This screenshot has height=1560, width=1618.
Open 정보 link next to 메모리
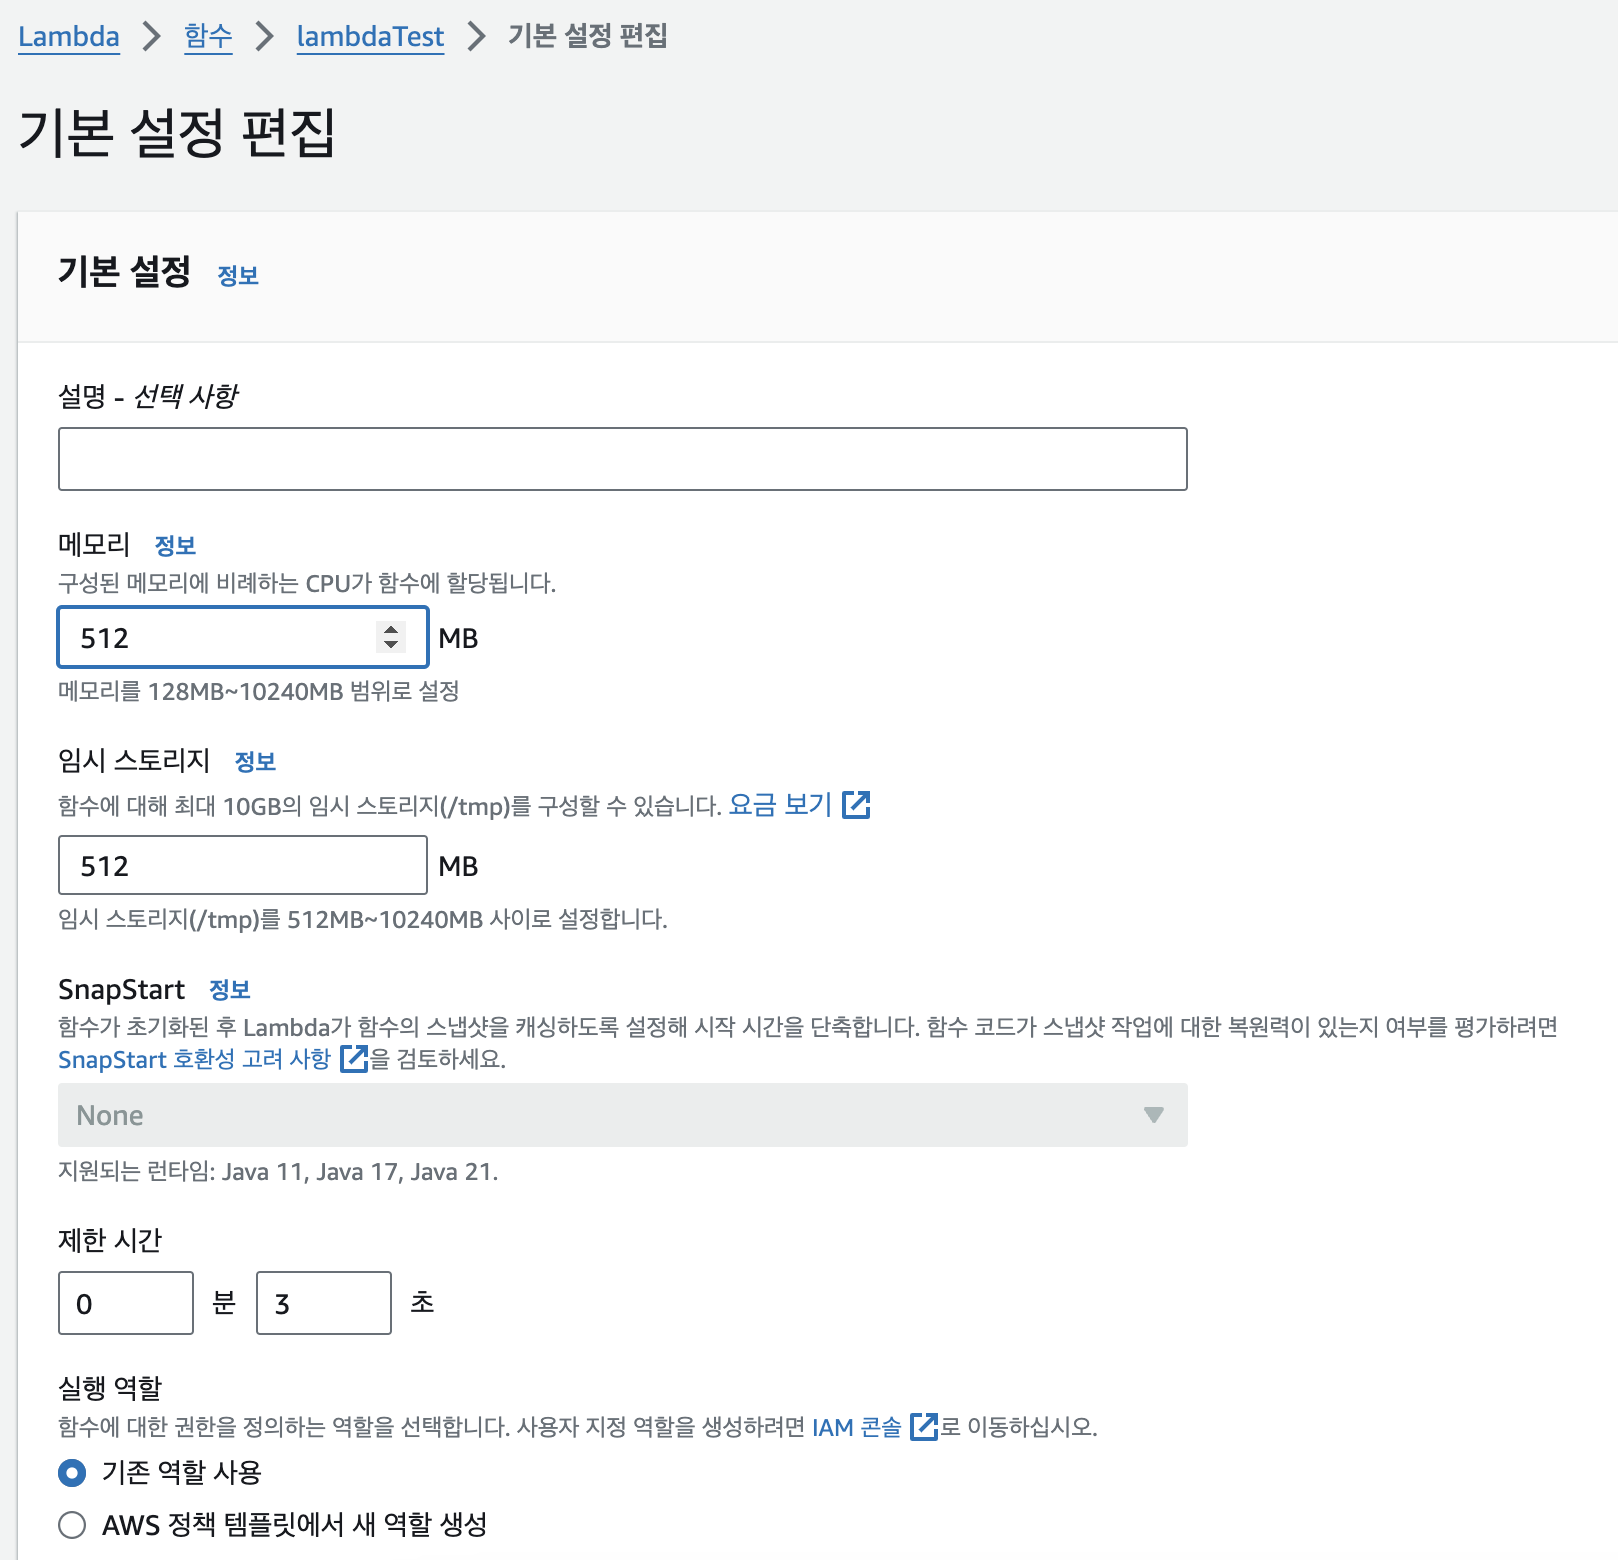175,545
